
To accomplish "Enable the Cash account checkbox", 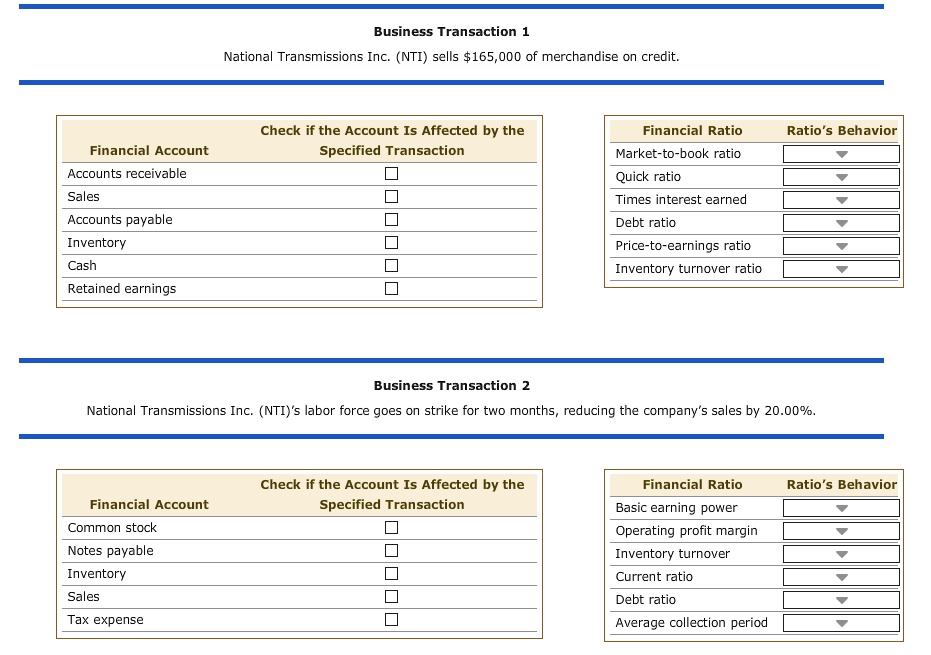I will click(392, 266).
